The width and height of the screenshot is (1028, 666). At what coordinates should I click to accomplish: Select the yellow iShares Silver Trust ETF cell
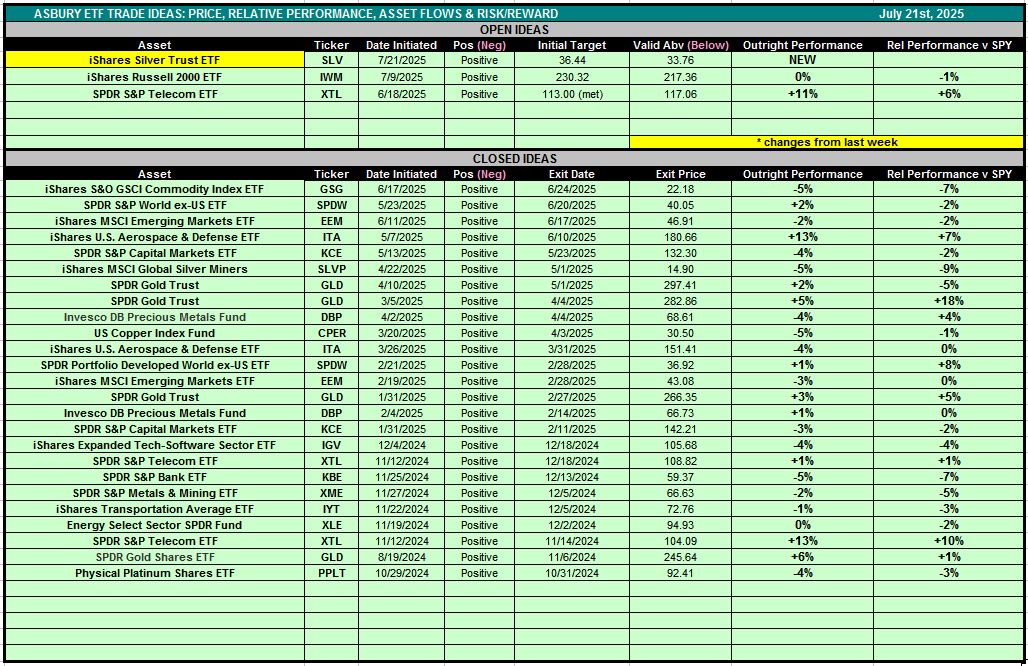click(x=154, y=61)
